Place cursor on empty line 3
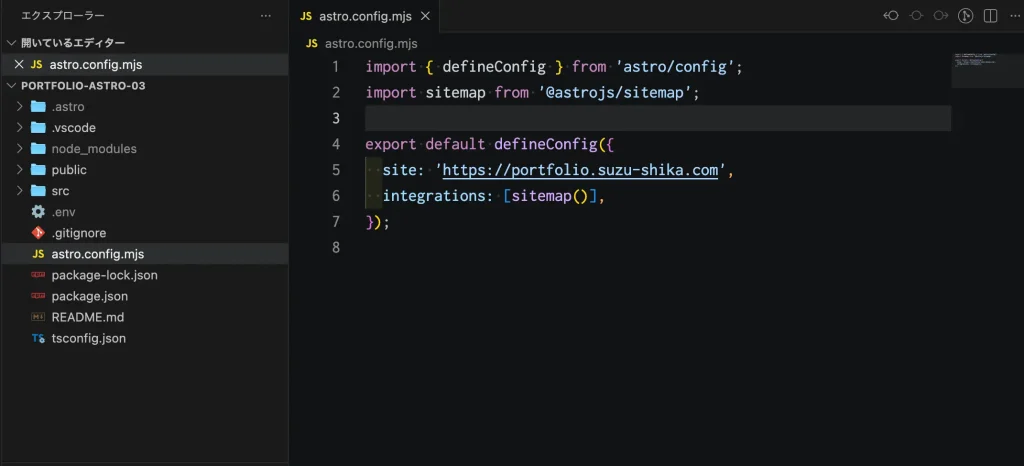This screenshot has height=466, width=1024. [x=657, y=118]
